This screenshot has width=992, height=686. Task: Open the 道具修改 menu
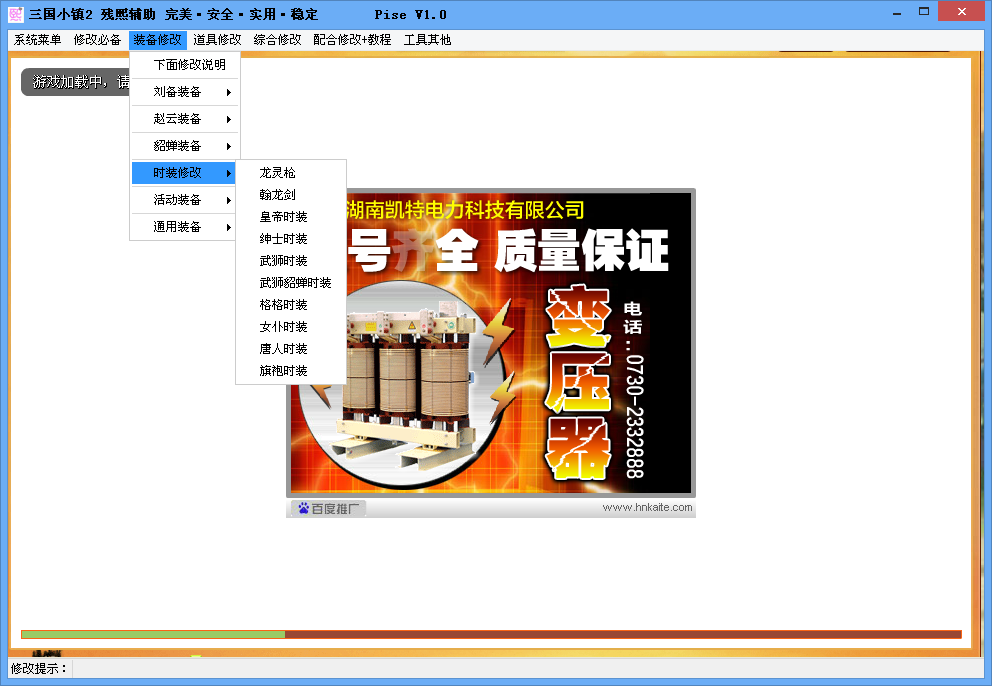coord(217,40)
